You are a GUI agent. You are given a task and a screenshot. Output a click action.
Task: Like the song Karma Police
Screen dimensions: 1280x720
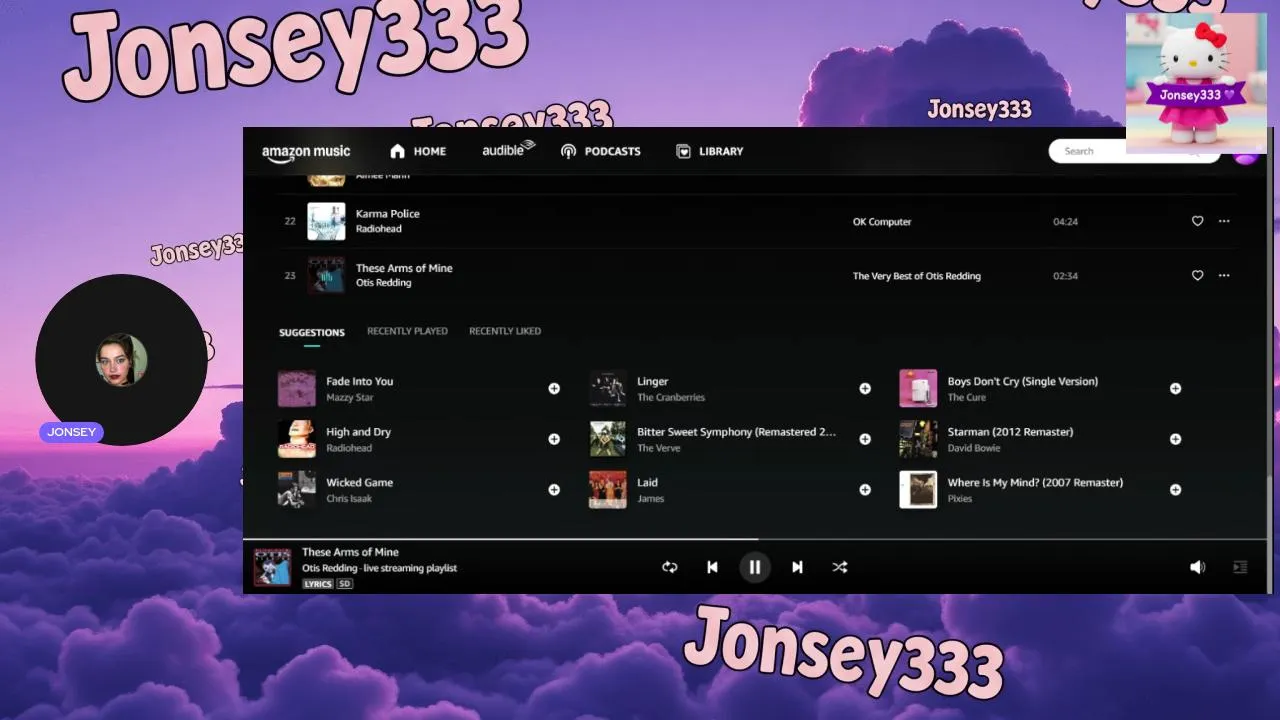1197,221
